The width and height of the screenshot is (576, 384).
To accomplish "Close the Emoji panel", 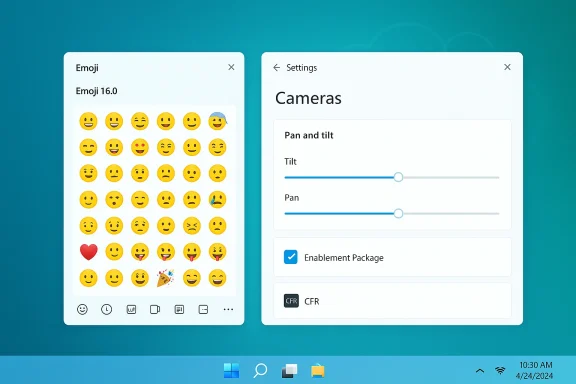I will click(231, 67).
